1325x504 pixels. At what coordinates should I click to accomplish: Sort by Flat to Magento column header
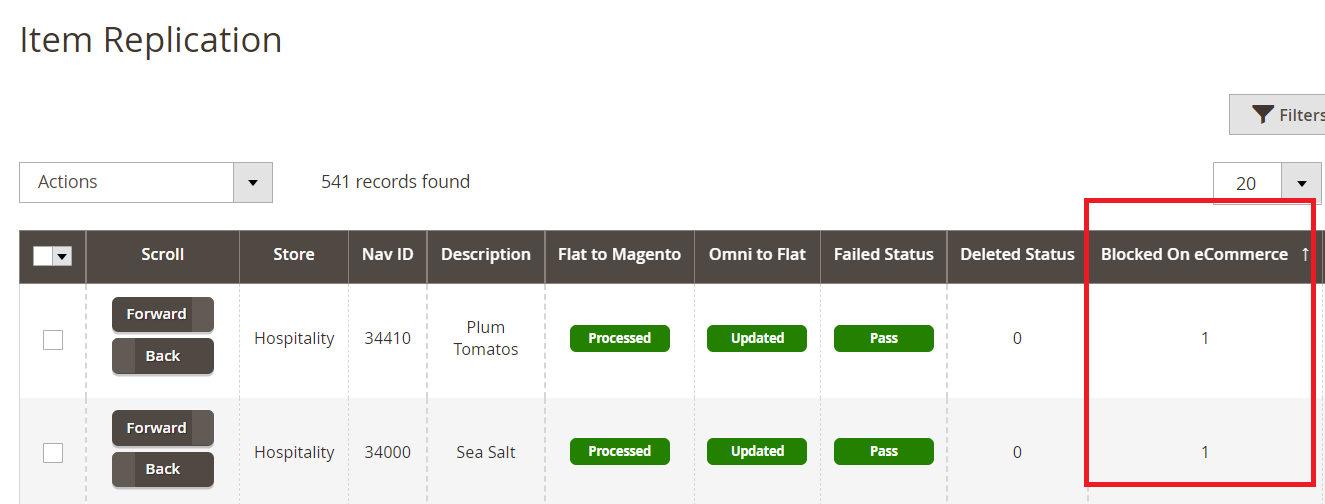[619, 254]
